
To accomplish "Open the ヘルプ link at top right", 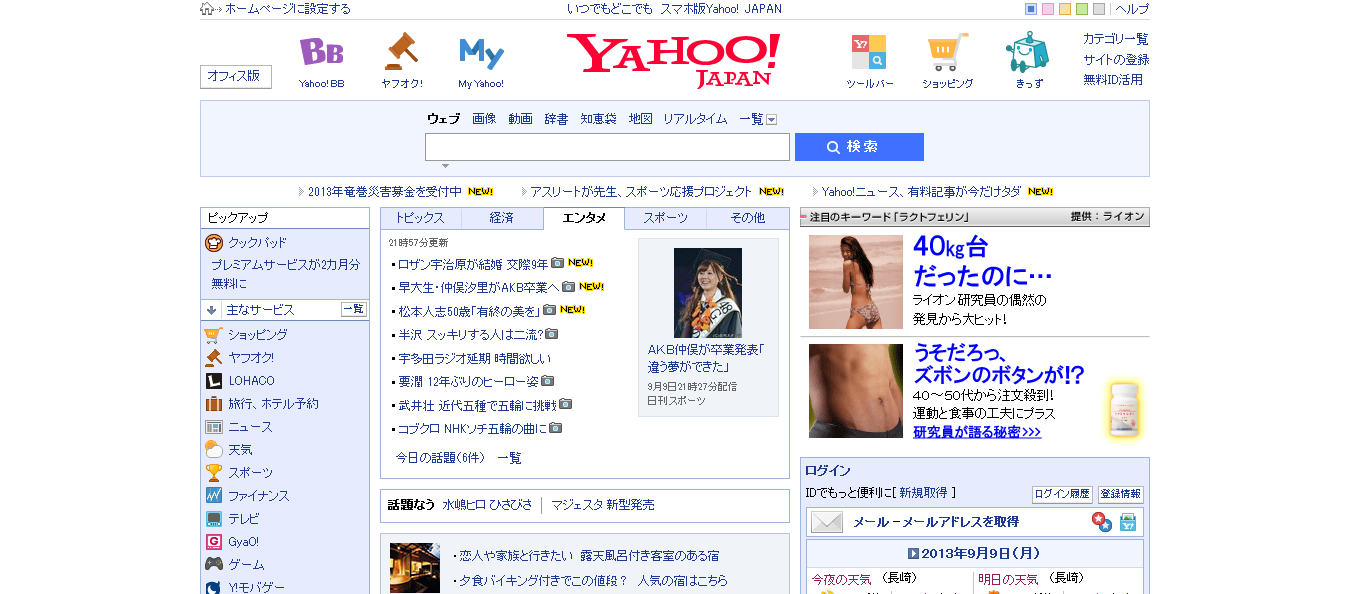I will pos(1132,9).
